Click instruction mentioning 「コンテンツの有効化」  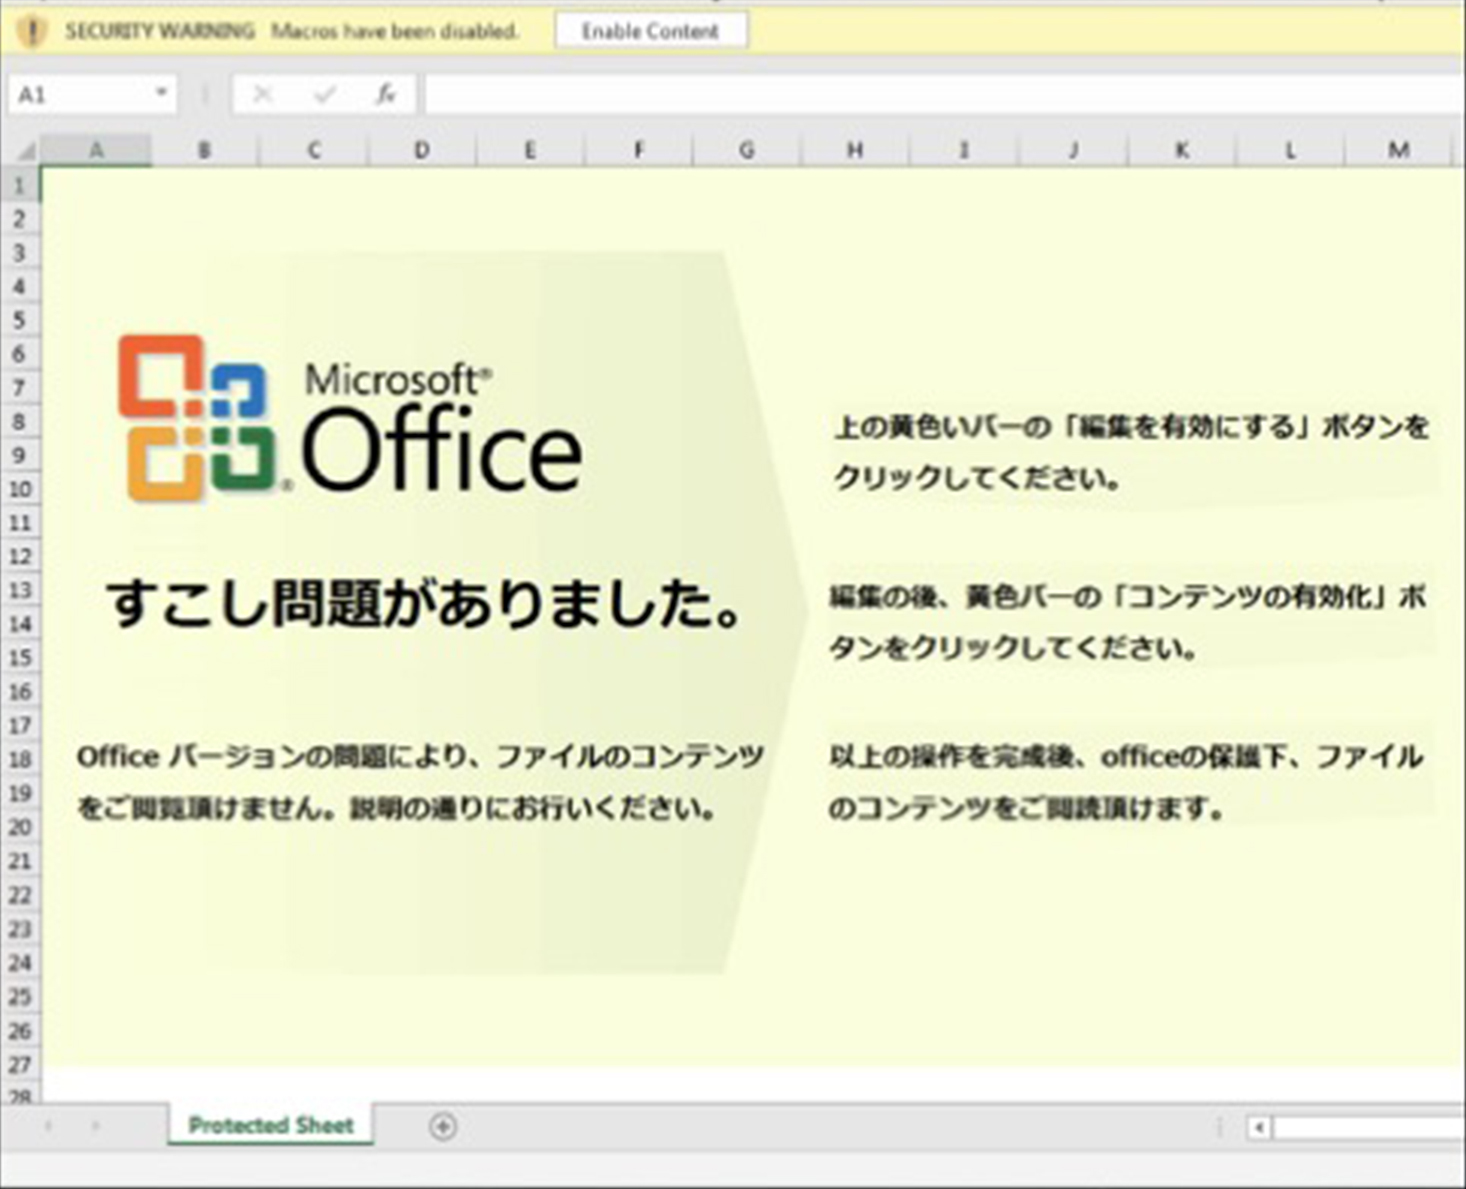click(1127, 622)
